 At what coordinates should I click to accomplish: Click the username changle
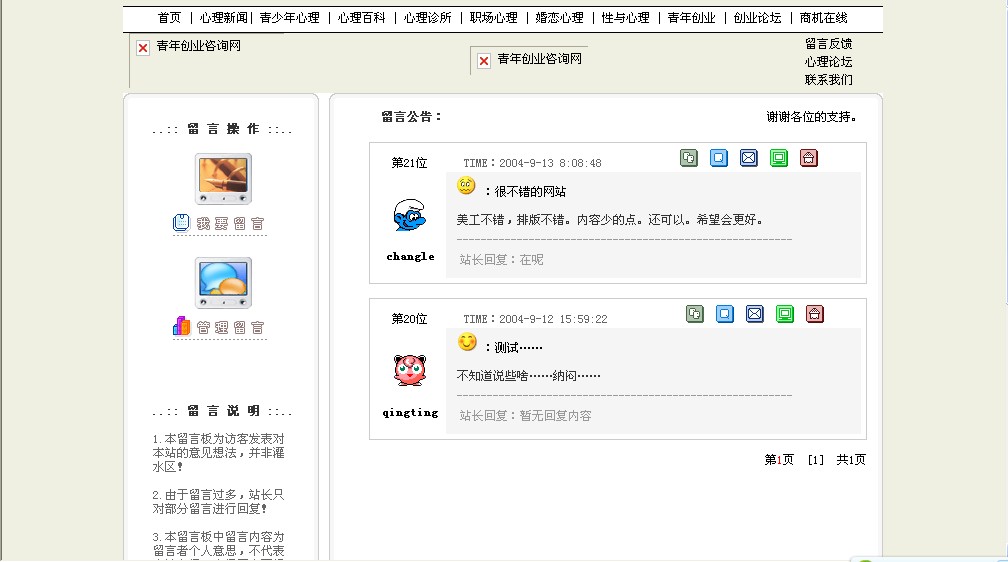410,257
